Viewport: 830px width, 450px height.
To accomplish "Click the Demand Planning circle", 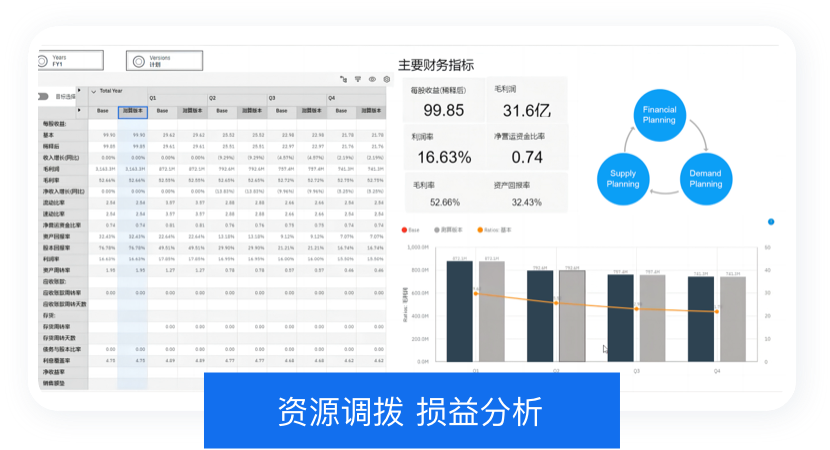I will (x=706, y=179).
